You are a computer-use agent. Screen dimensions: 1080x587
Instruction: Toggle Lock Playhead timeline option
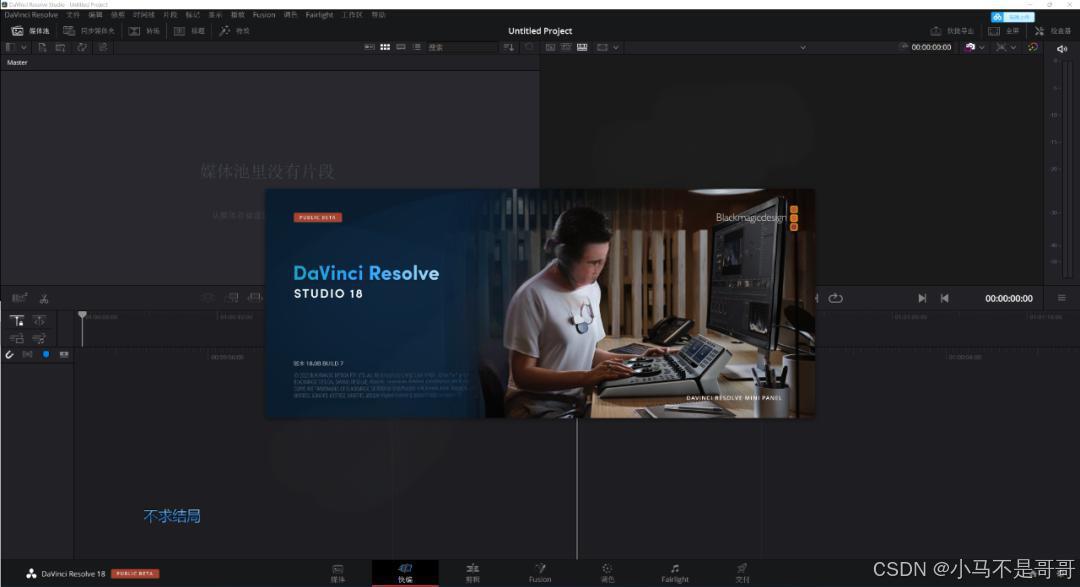17,320
